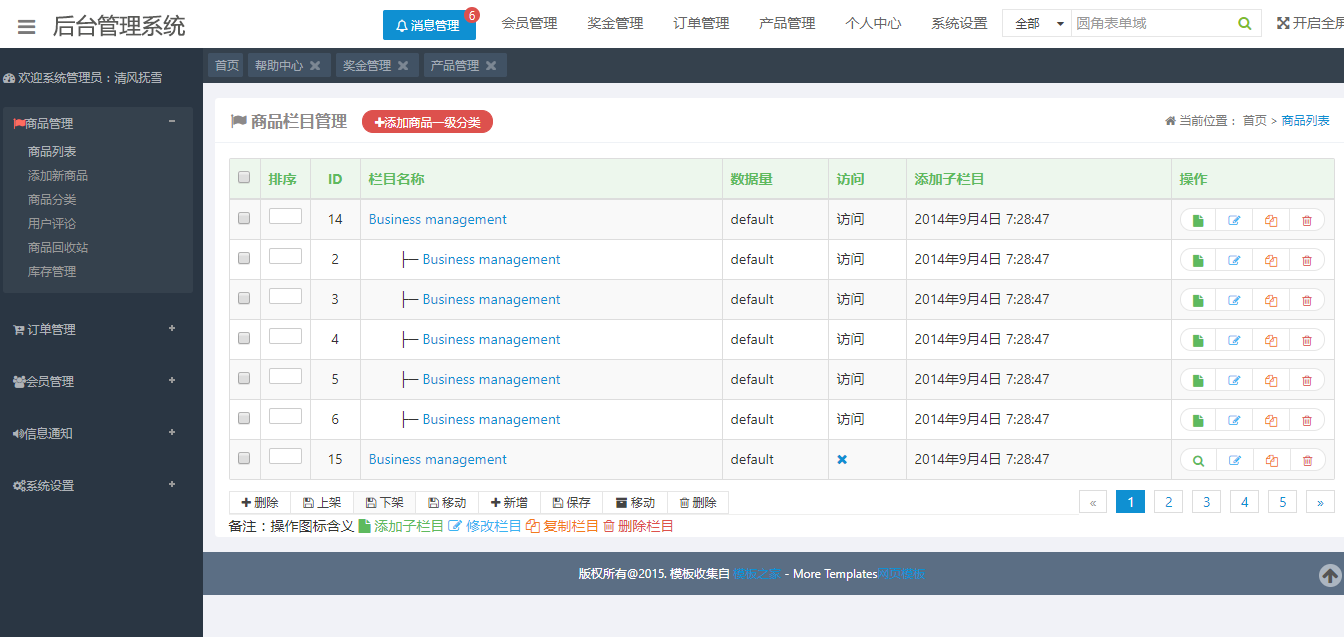1344x637 pixels.
Task: Click the sort input for ID 15
Action: point(285,456)
